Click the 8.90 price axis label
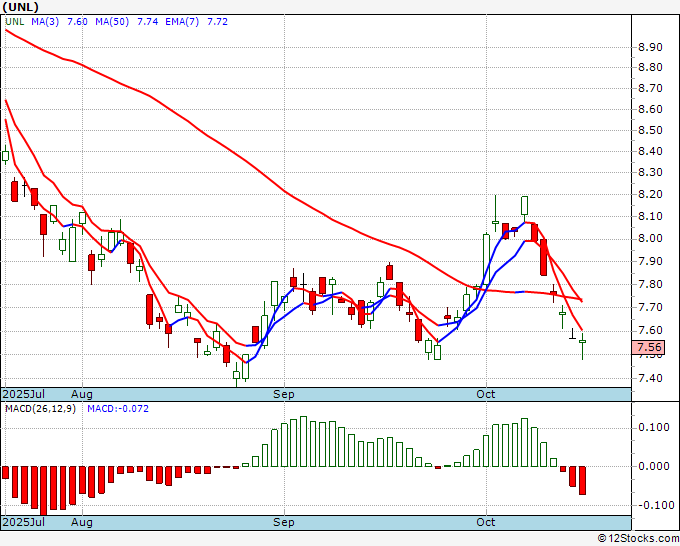This screenshot has height=546, width=680. click(650, 47)
